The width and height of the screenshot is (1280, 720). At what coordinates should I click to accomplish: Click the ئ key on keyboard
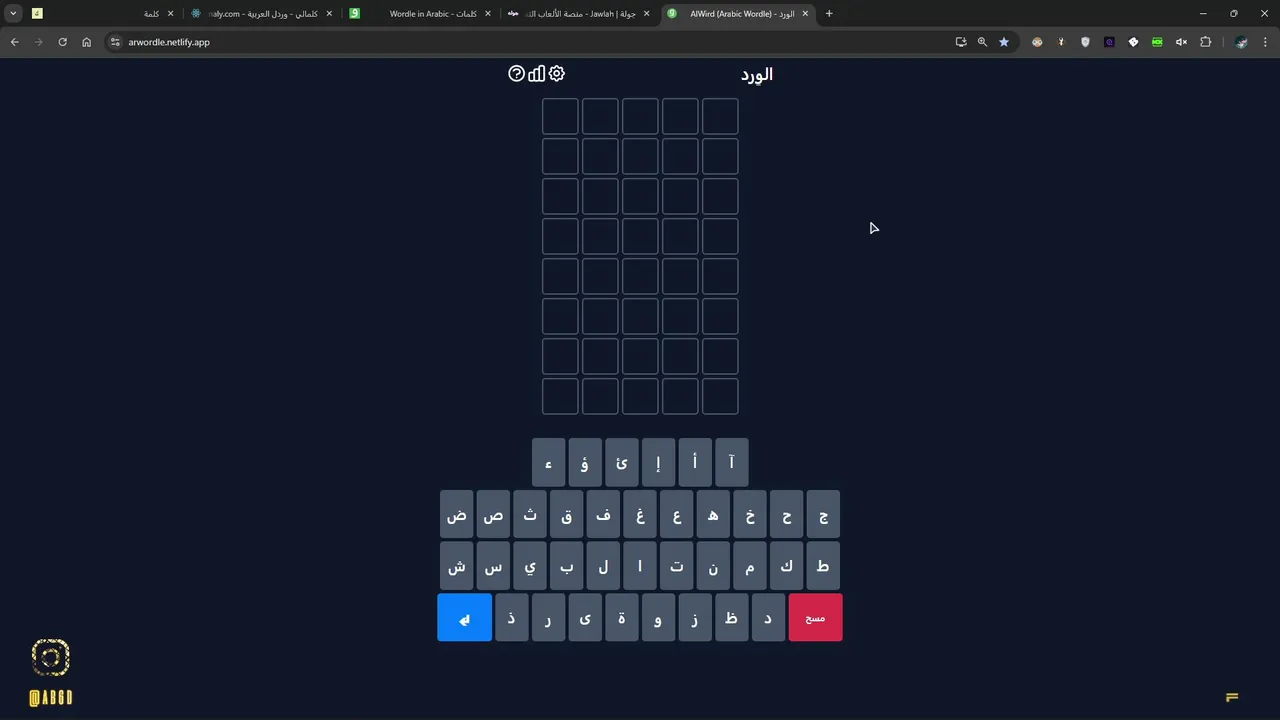pyautogui.click(x=622, y=463)
